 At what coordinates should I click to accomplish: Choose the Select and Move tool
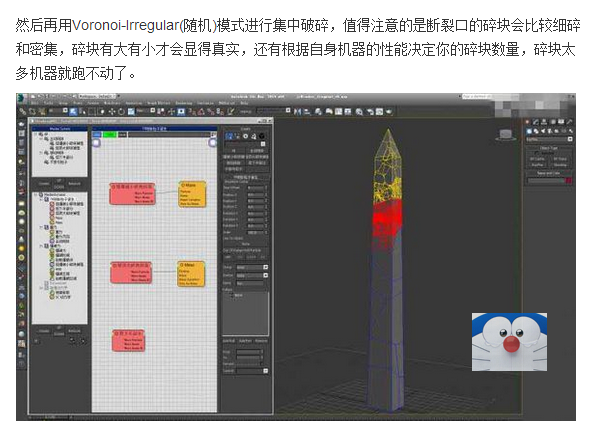coord(112,111)
